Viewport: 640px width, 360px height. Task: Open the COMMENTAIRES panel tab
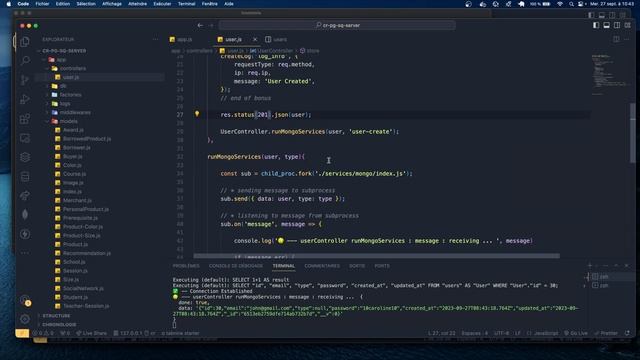[x=322, y=266]
